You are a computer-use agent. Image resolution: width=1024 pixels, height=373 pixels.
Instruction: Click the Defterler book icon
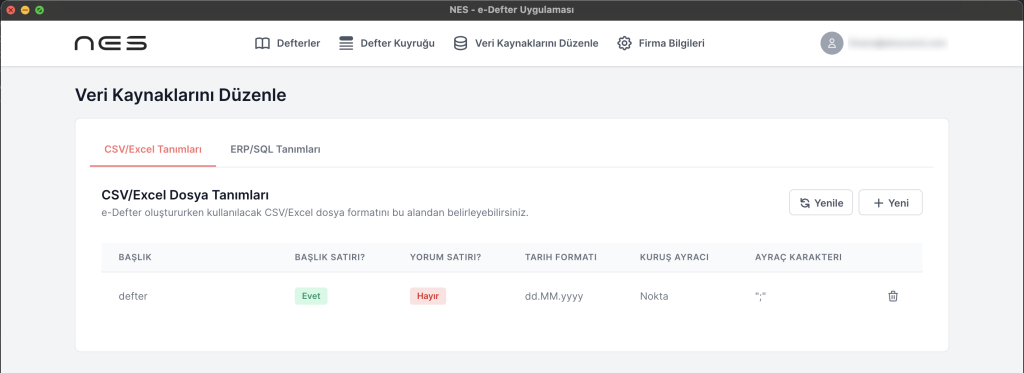point(262,44)
